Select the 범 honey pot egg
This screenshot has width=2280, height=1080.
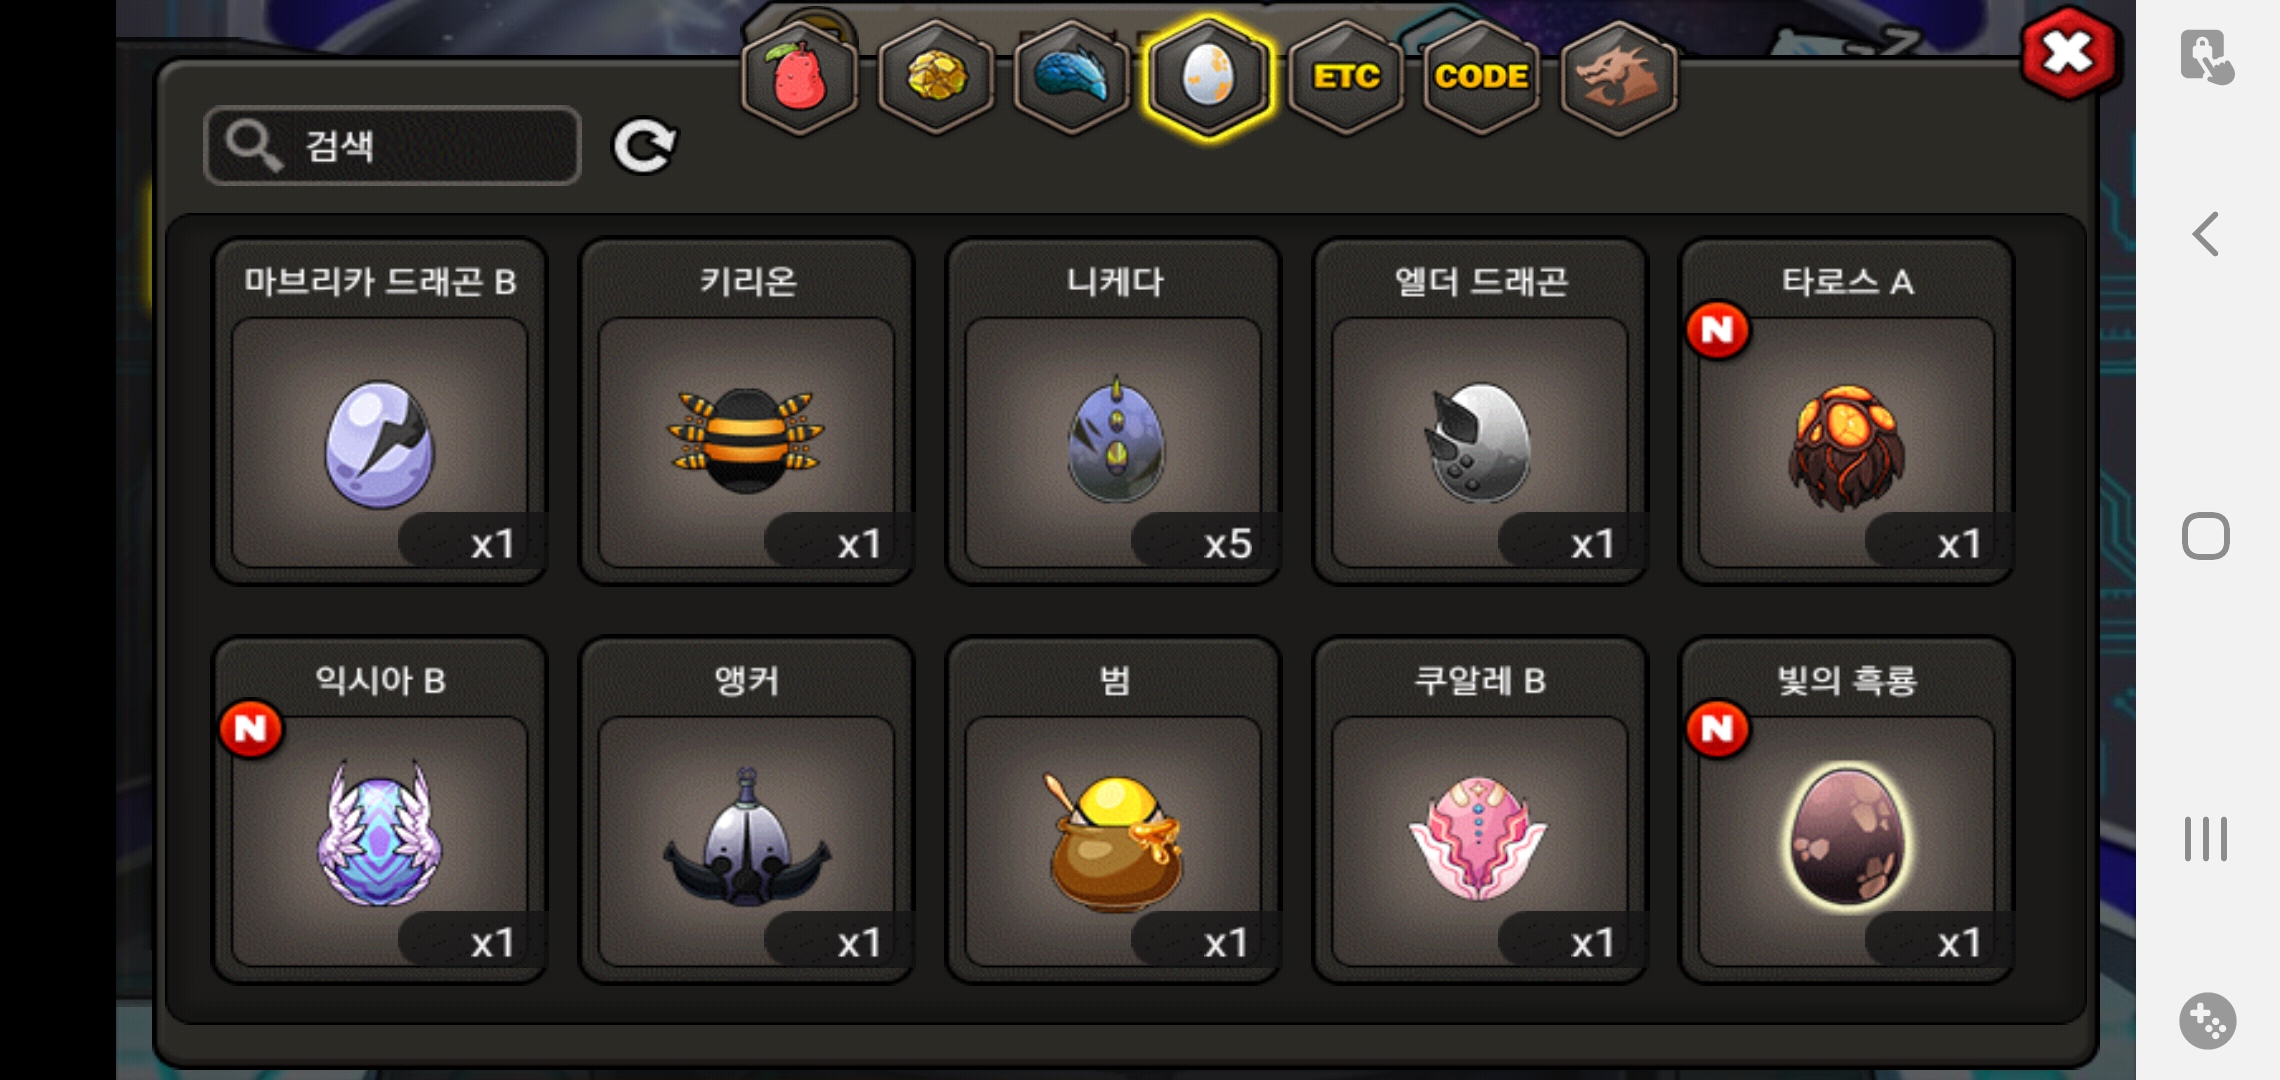1114,811
